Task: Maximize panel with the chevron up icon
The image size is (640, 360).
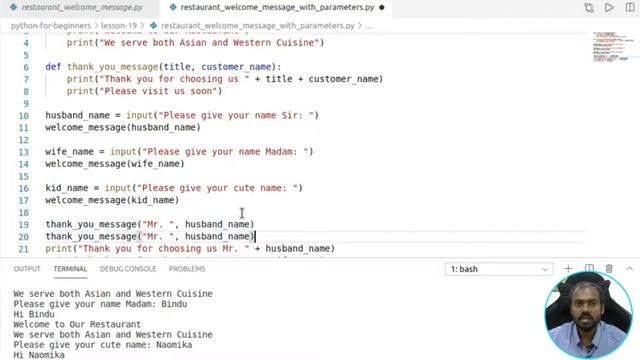Action: (x=630, y=269)
